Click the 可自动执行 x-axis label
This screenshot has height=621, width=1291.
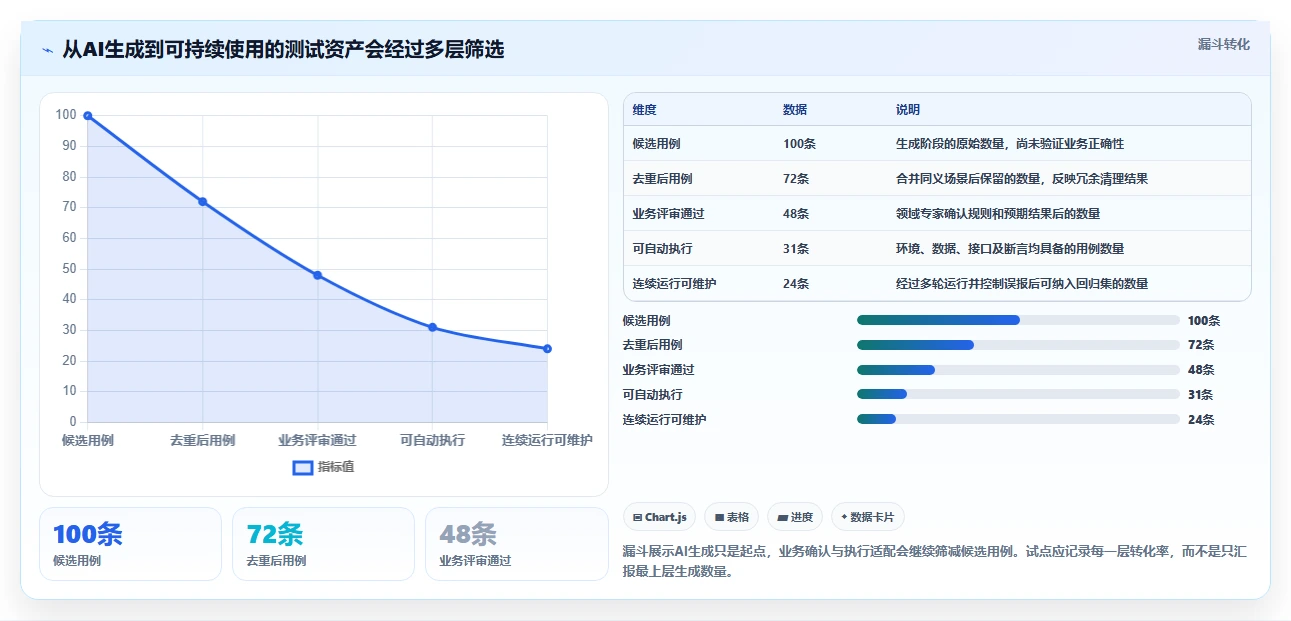(x=432, y=440)
